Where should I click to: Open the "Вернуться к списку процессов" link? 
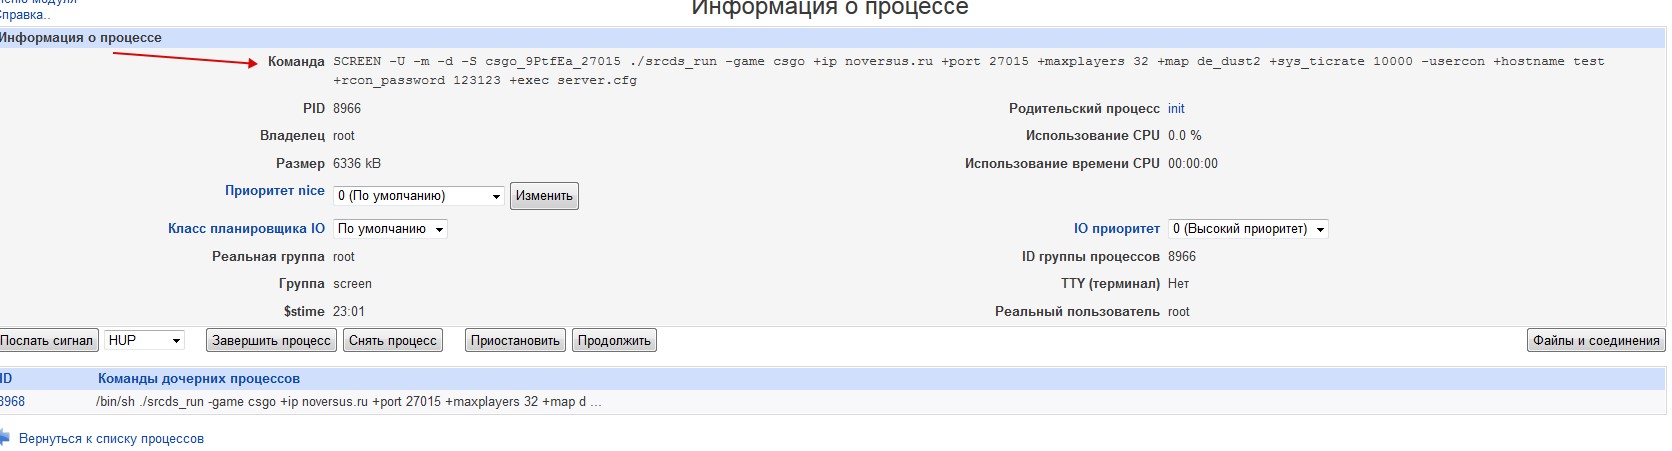(x=111, y=439)
